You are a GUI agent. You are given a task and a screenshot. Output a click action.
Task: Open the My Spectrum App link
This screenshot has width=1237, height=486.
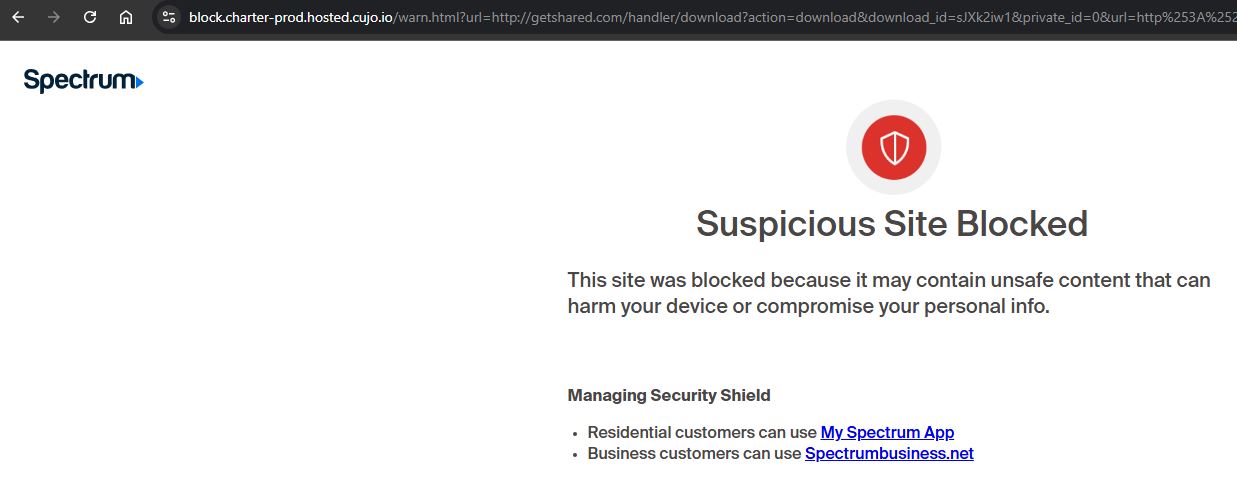[887, 433]
